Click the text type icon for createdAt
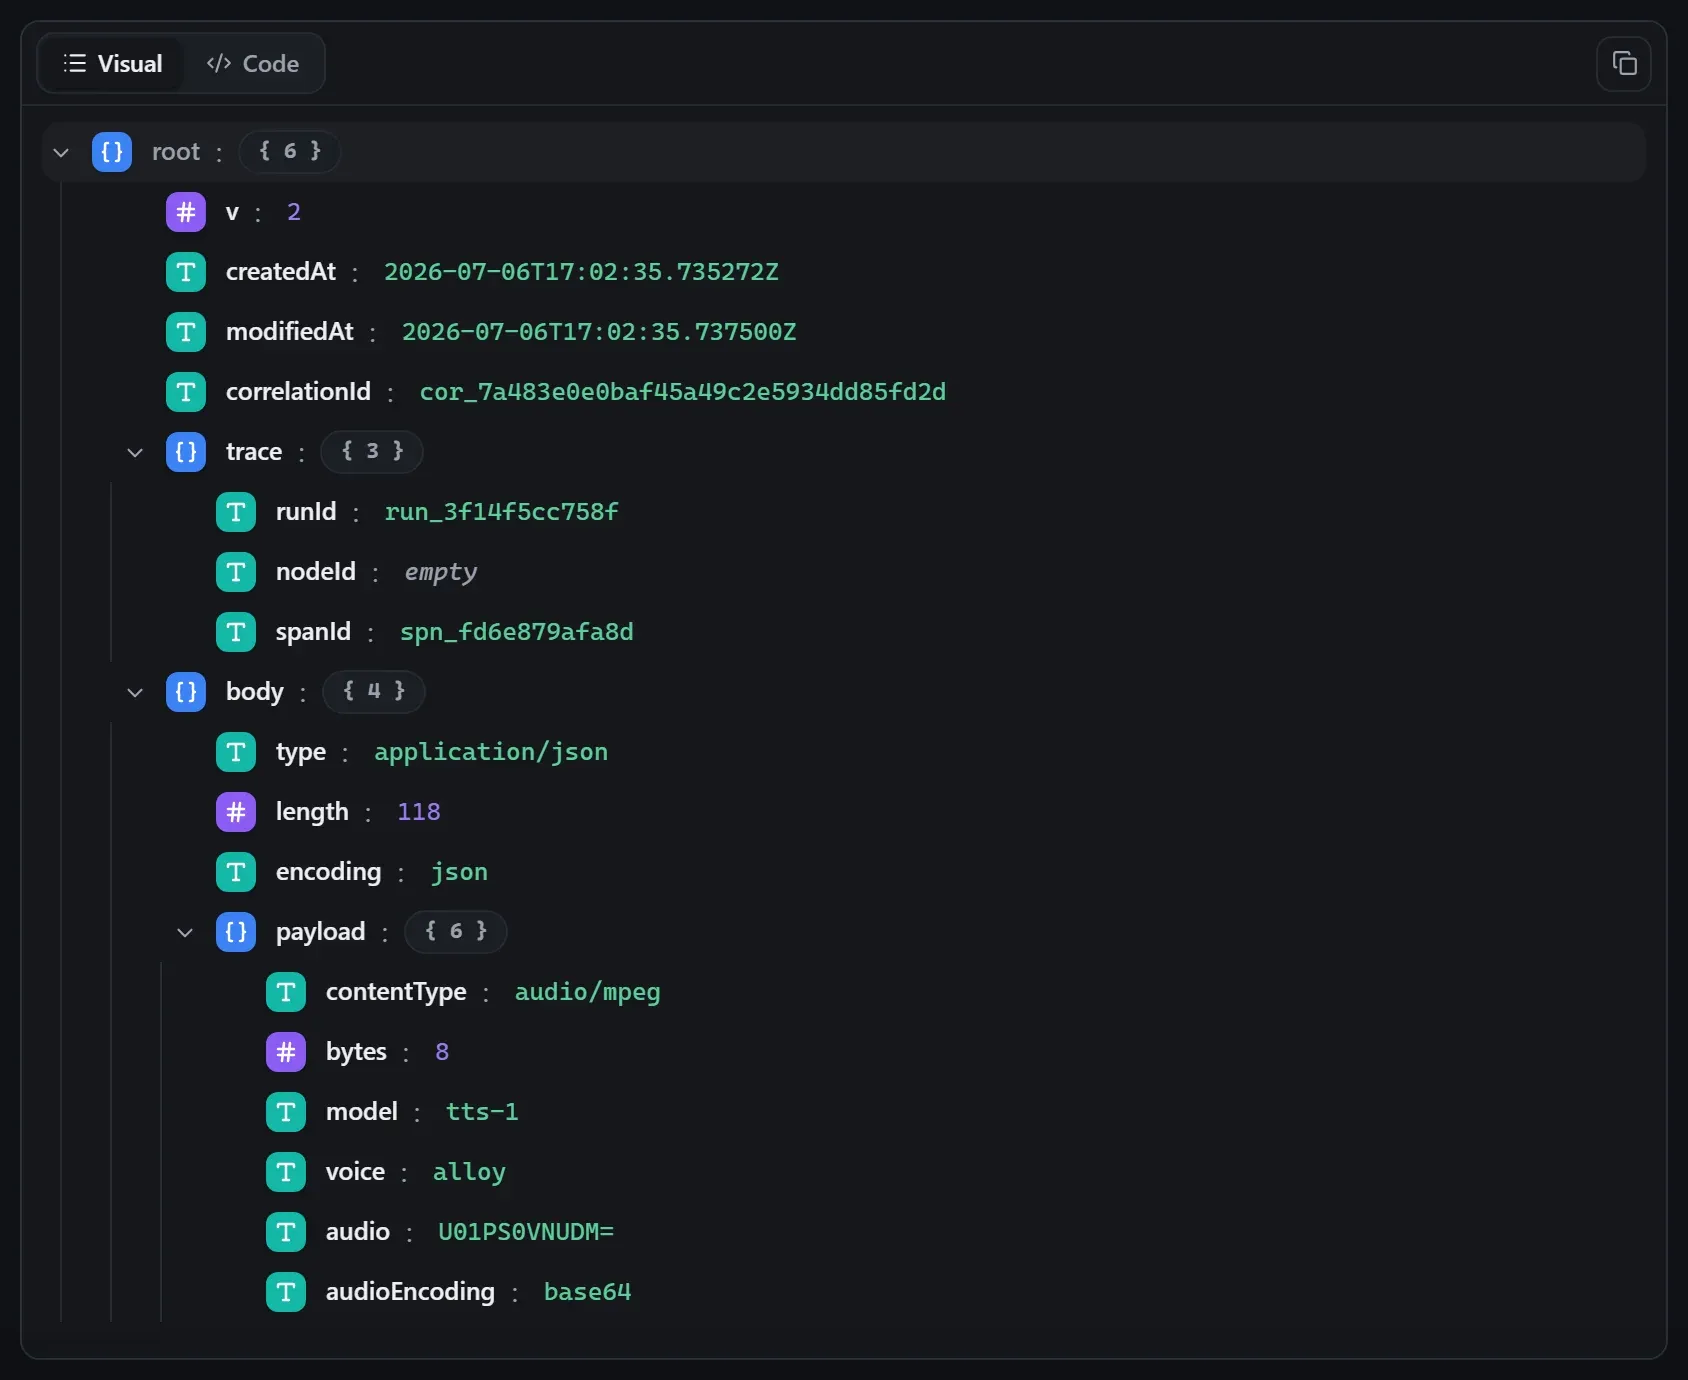 point(186,272)
